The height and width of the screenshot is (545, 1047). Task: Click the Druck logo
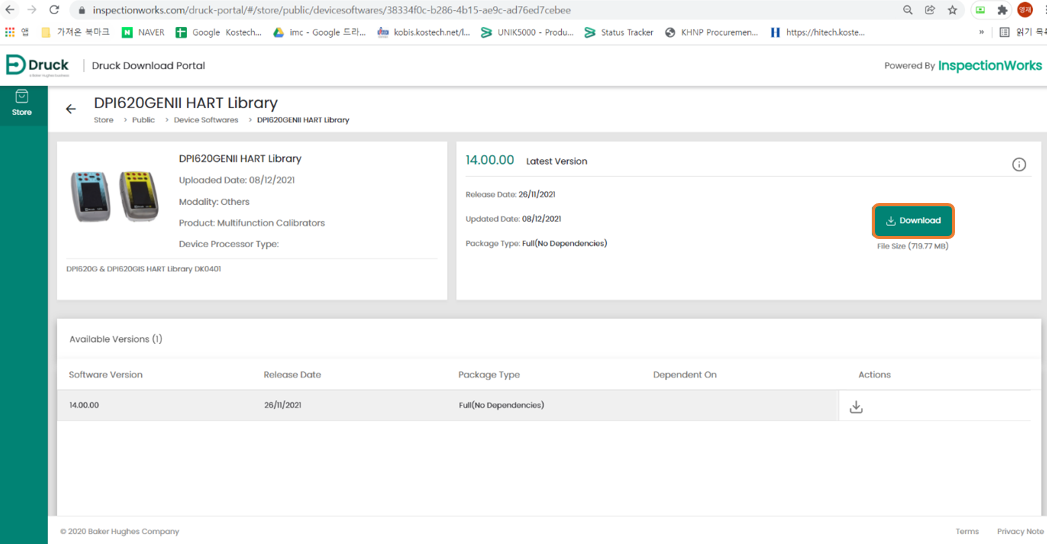click(37, 65)
